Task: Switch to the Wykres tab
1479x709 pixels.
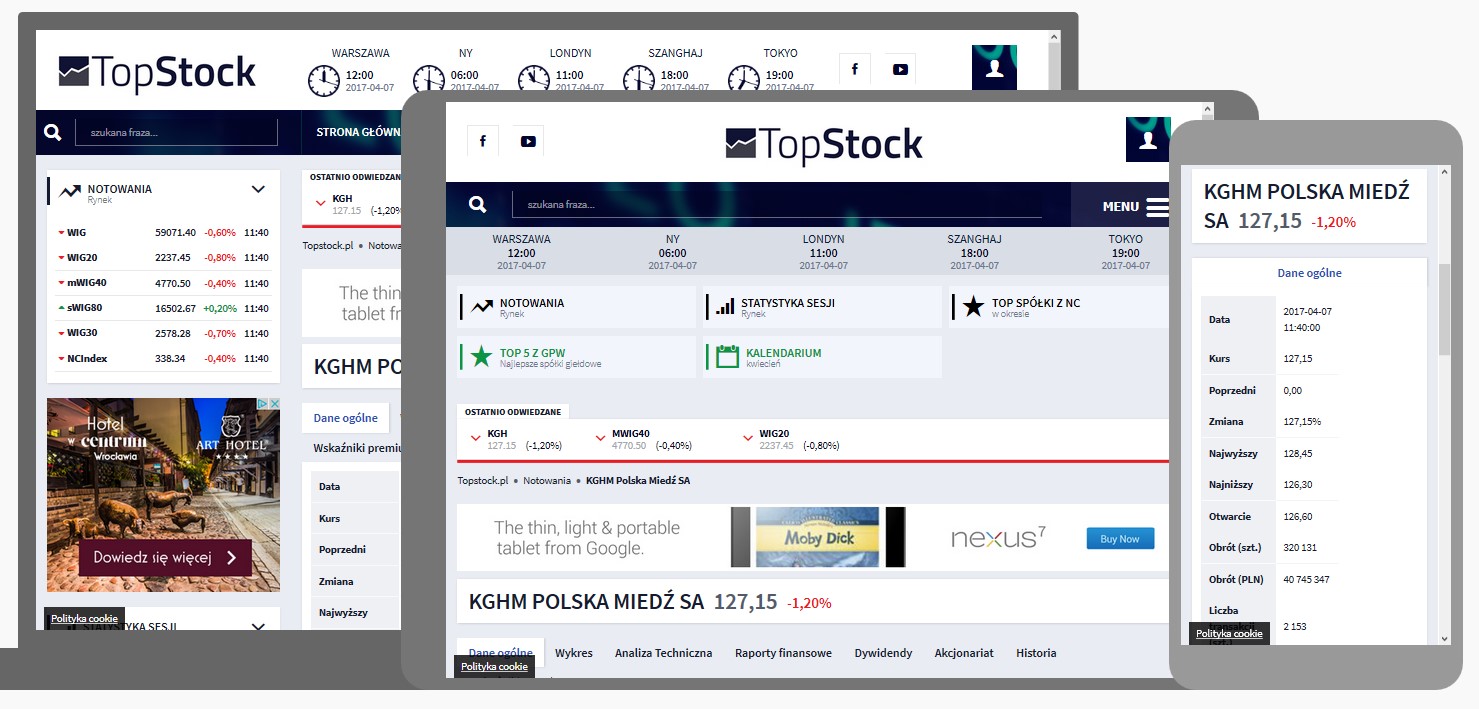Action: (x=574, y=653)
